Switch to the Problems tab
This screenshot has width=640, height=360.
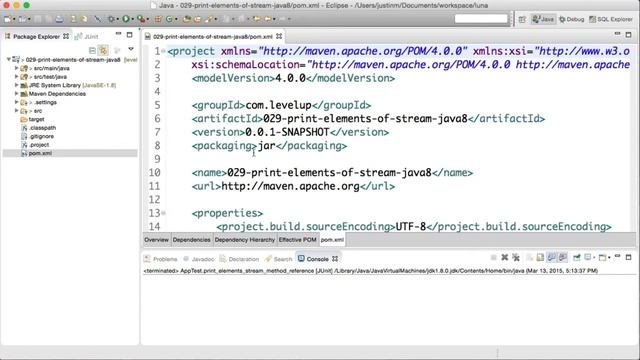point(161,259)
